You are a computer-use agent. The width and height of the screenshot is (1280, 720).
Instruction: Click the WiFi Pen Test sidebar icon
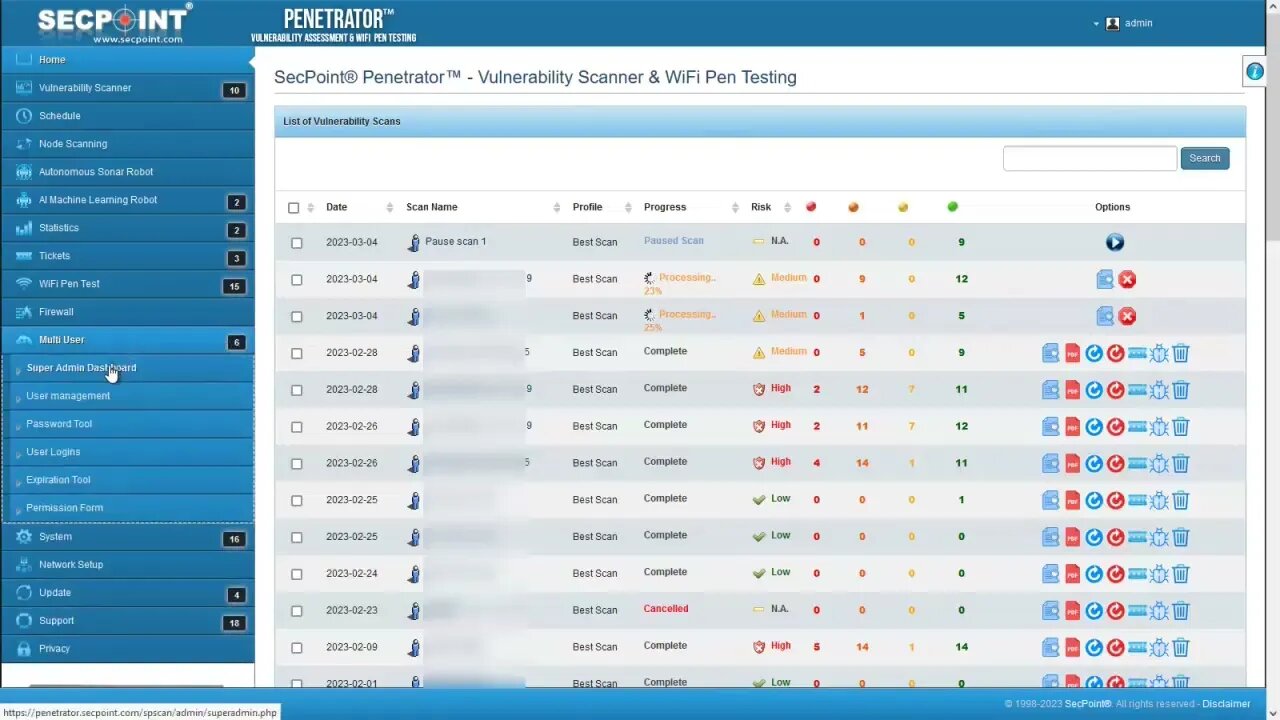pyautogui.click(x=24, y=284)
